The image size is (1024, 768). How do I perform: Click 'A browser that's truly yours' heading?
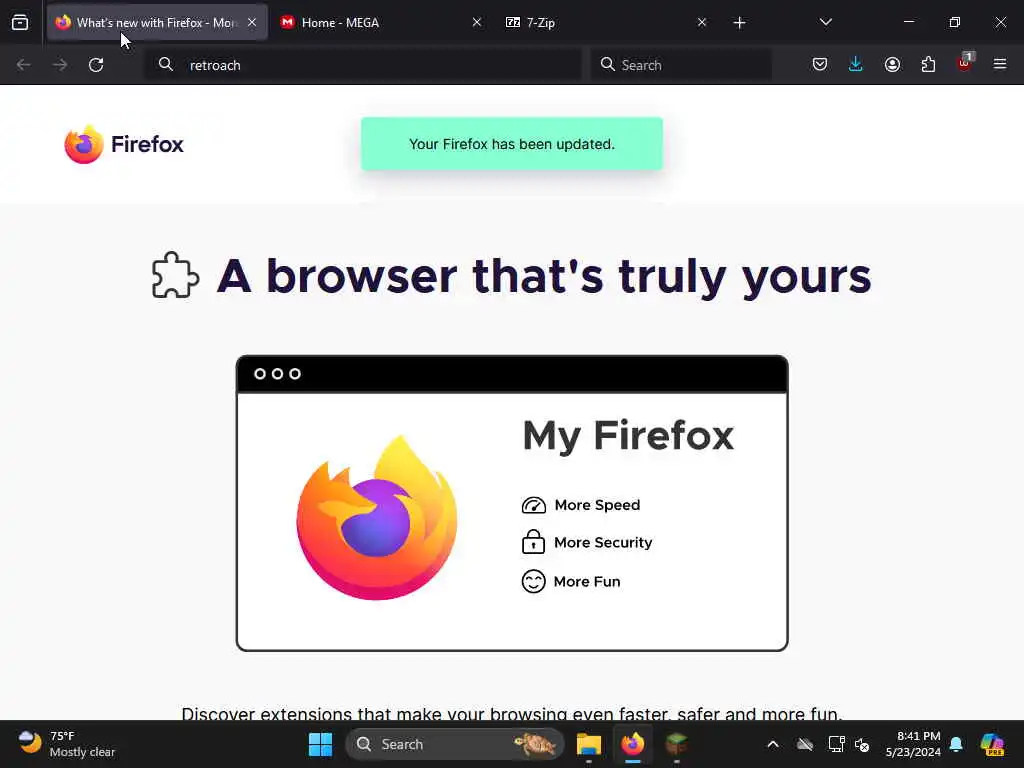tap(544, 276)
